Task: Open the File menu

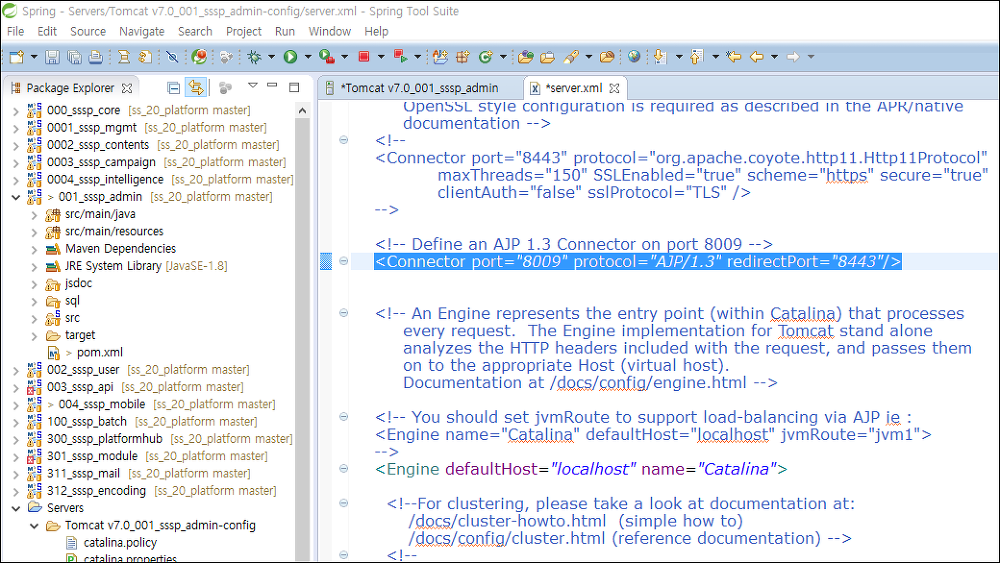Action: point(15,31)
